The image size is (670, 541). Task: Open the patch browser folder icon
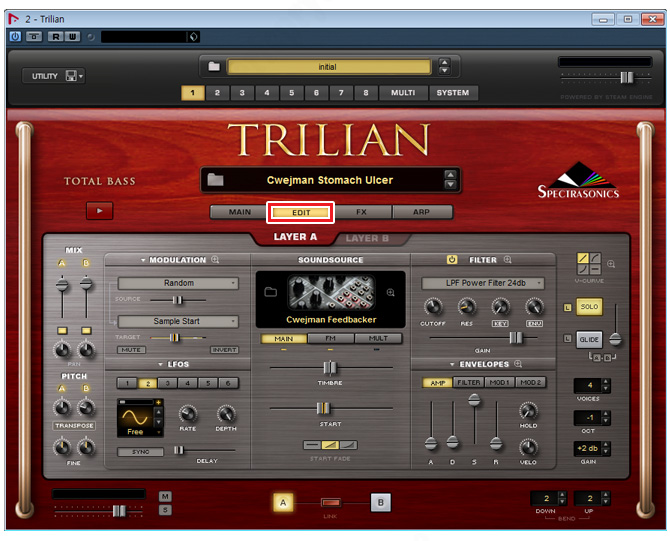point(215,179)
